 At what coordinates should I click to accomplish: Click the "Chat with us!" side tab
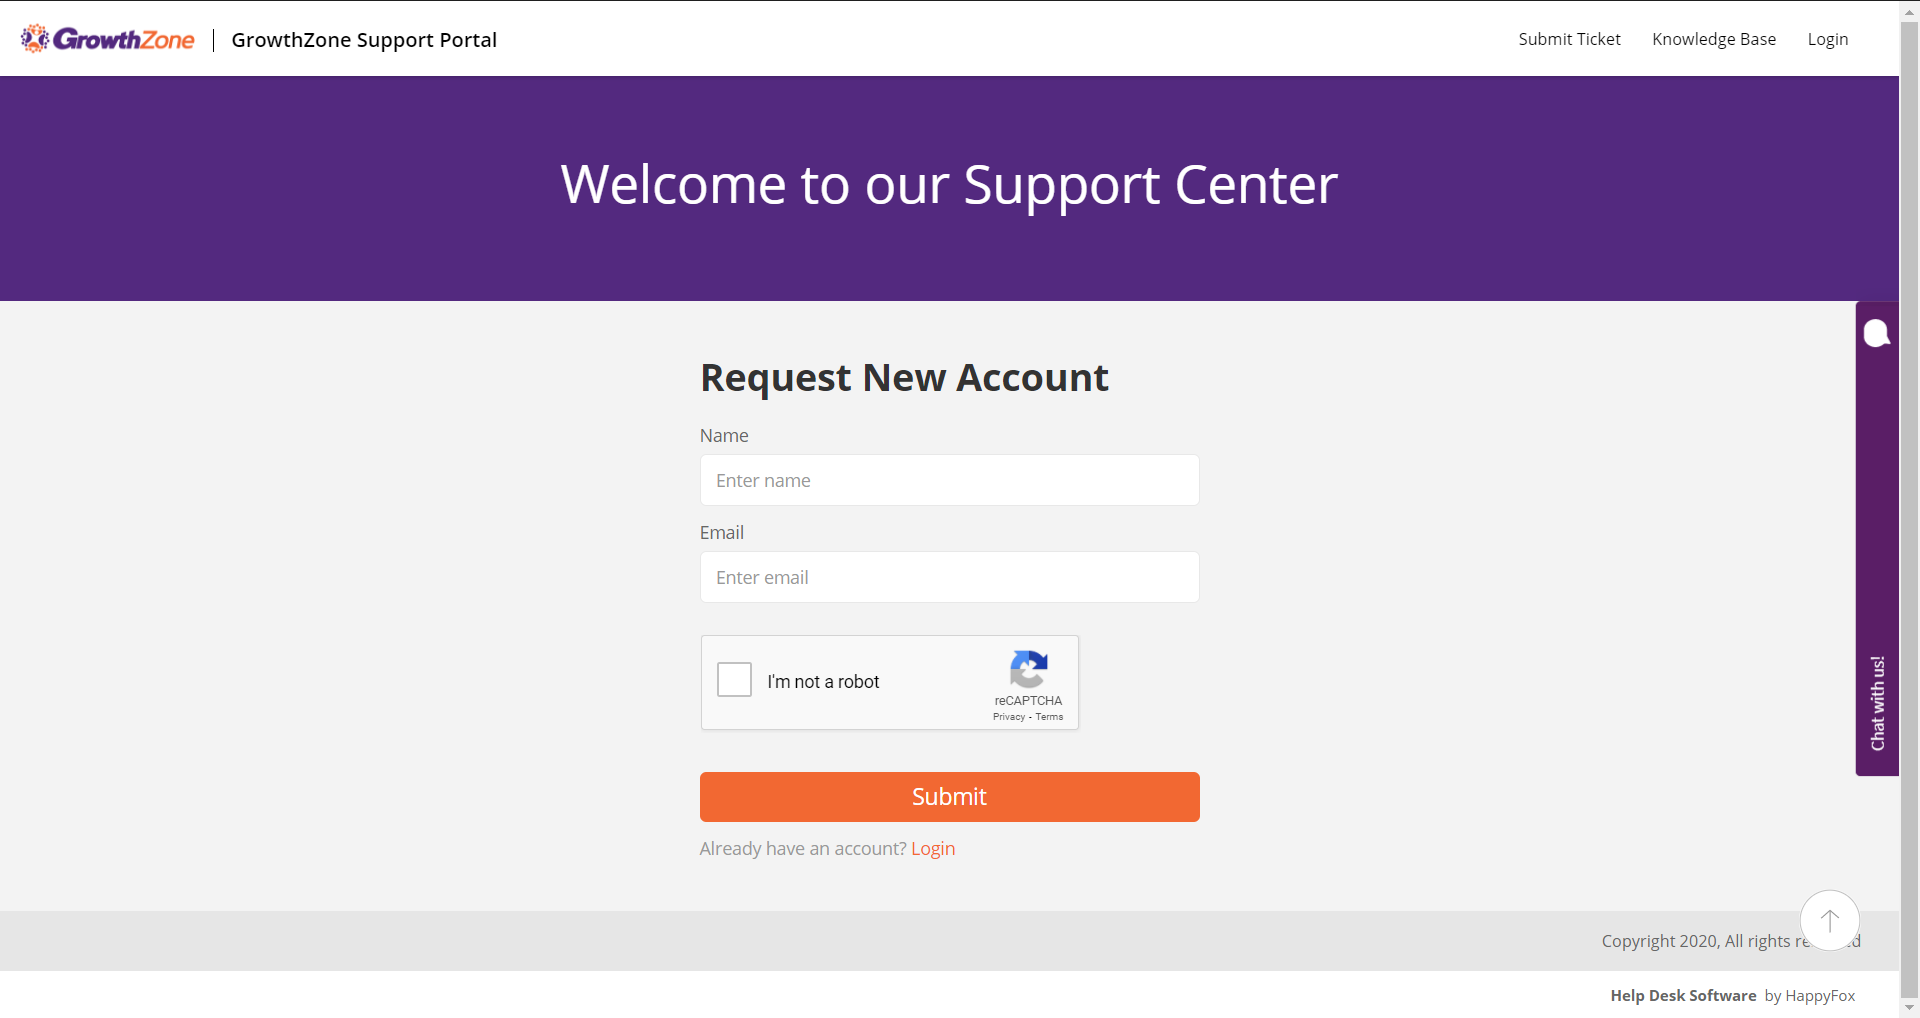(x=1877, y=703)
